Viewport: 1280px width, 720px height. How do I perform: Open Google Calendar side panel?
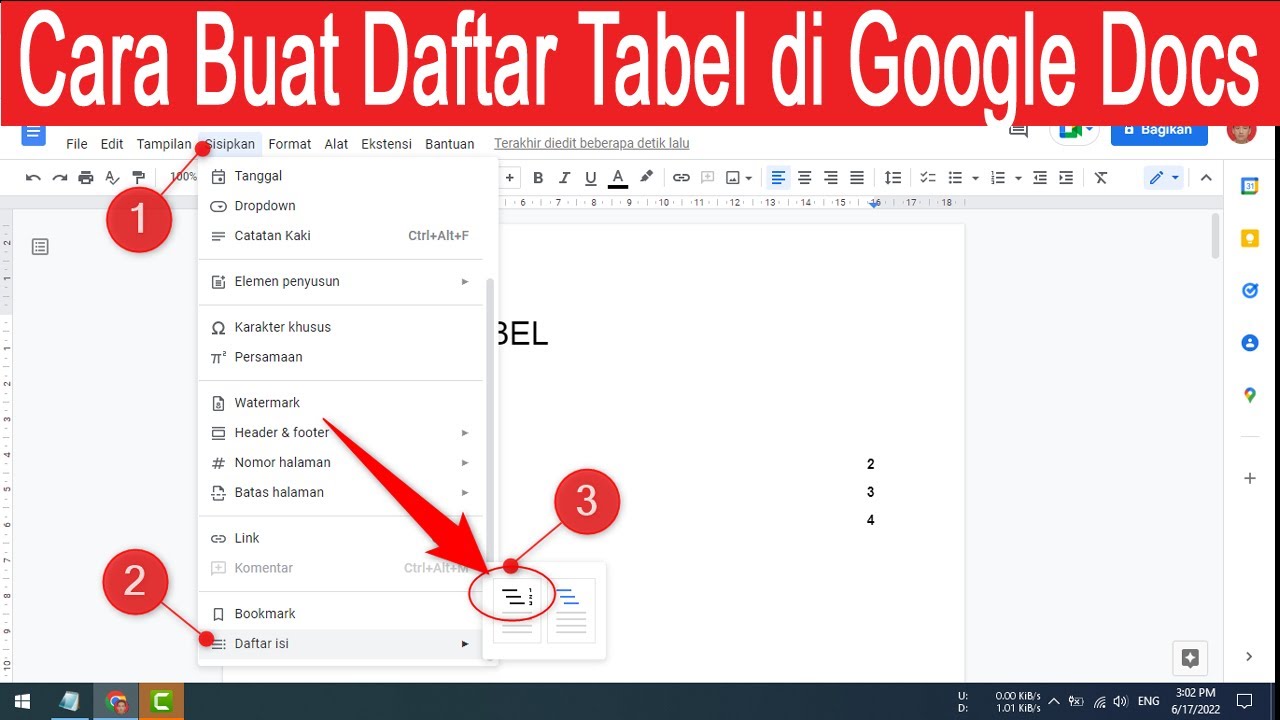[1250, 186]
